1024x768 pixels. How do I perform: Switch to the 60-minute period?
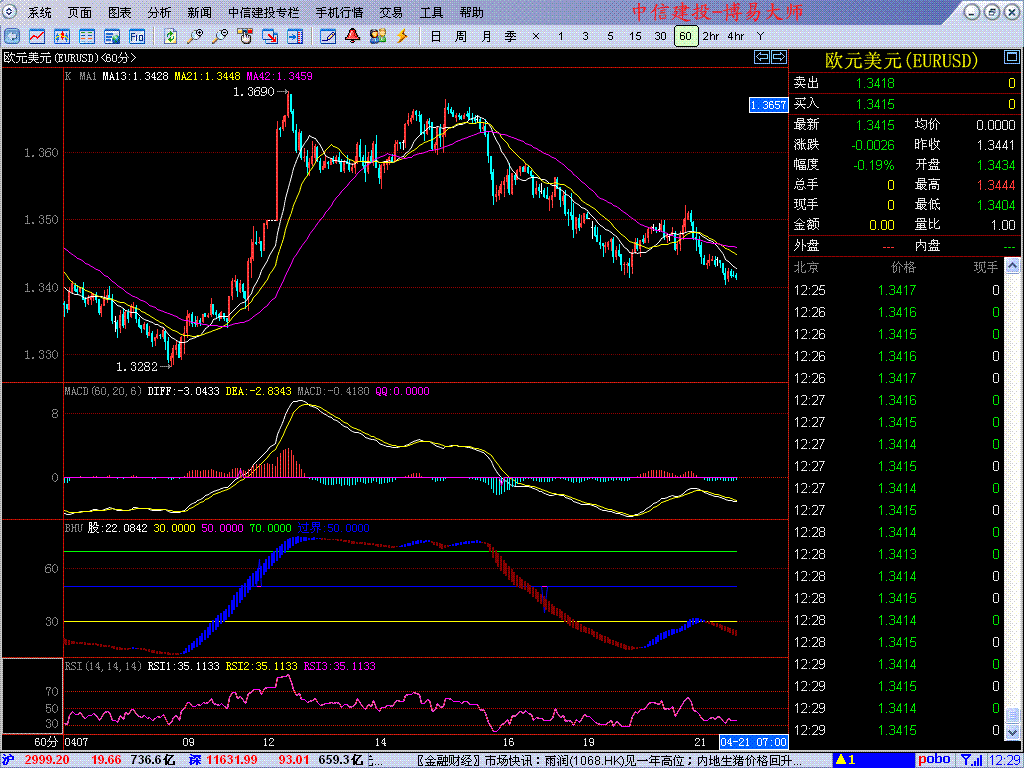coord(685,36)
